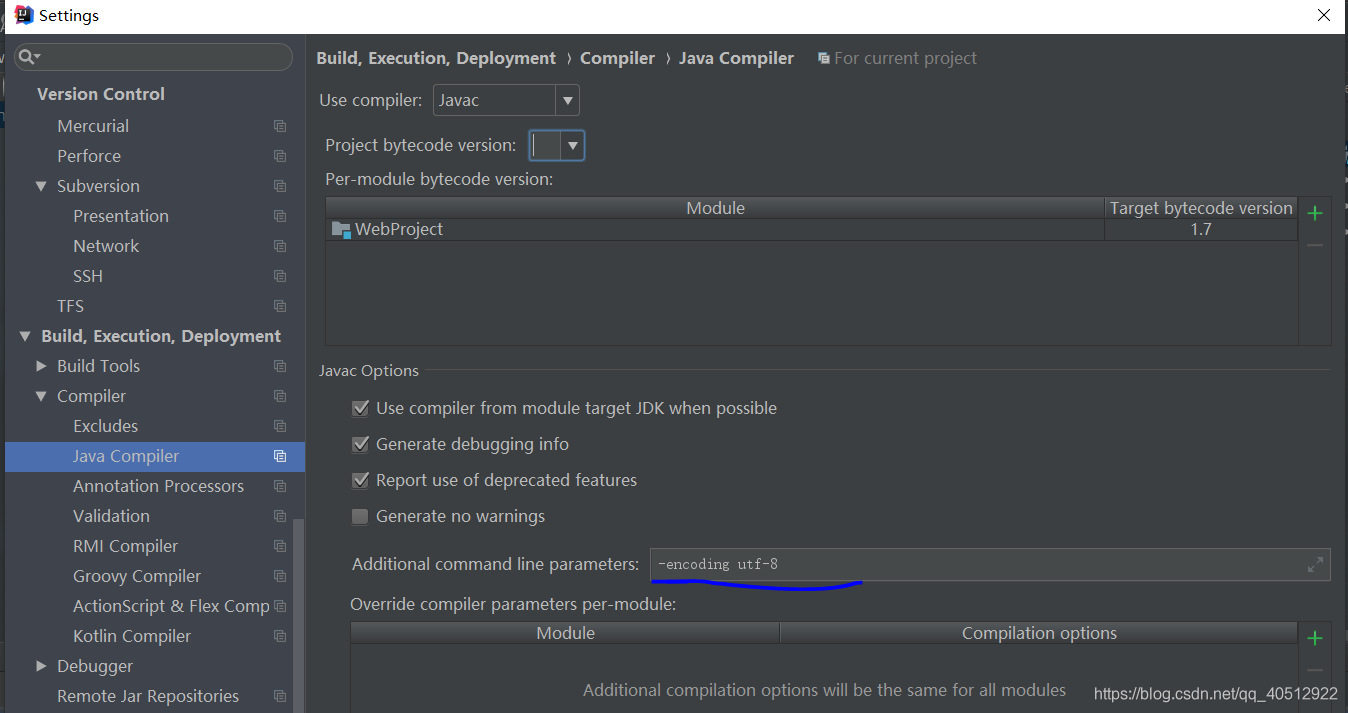Click the WebProject module folder icon
The image size is (1348, 713).
pos(341,230)
